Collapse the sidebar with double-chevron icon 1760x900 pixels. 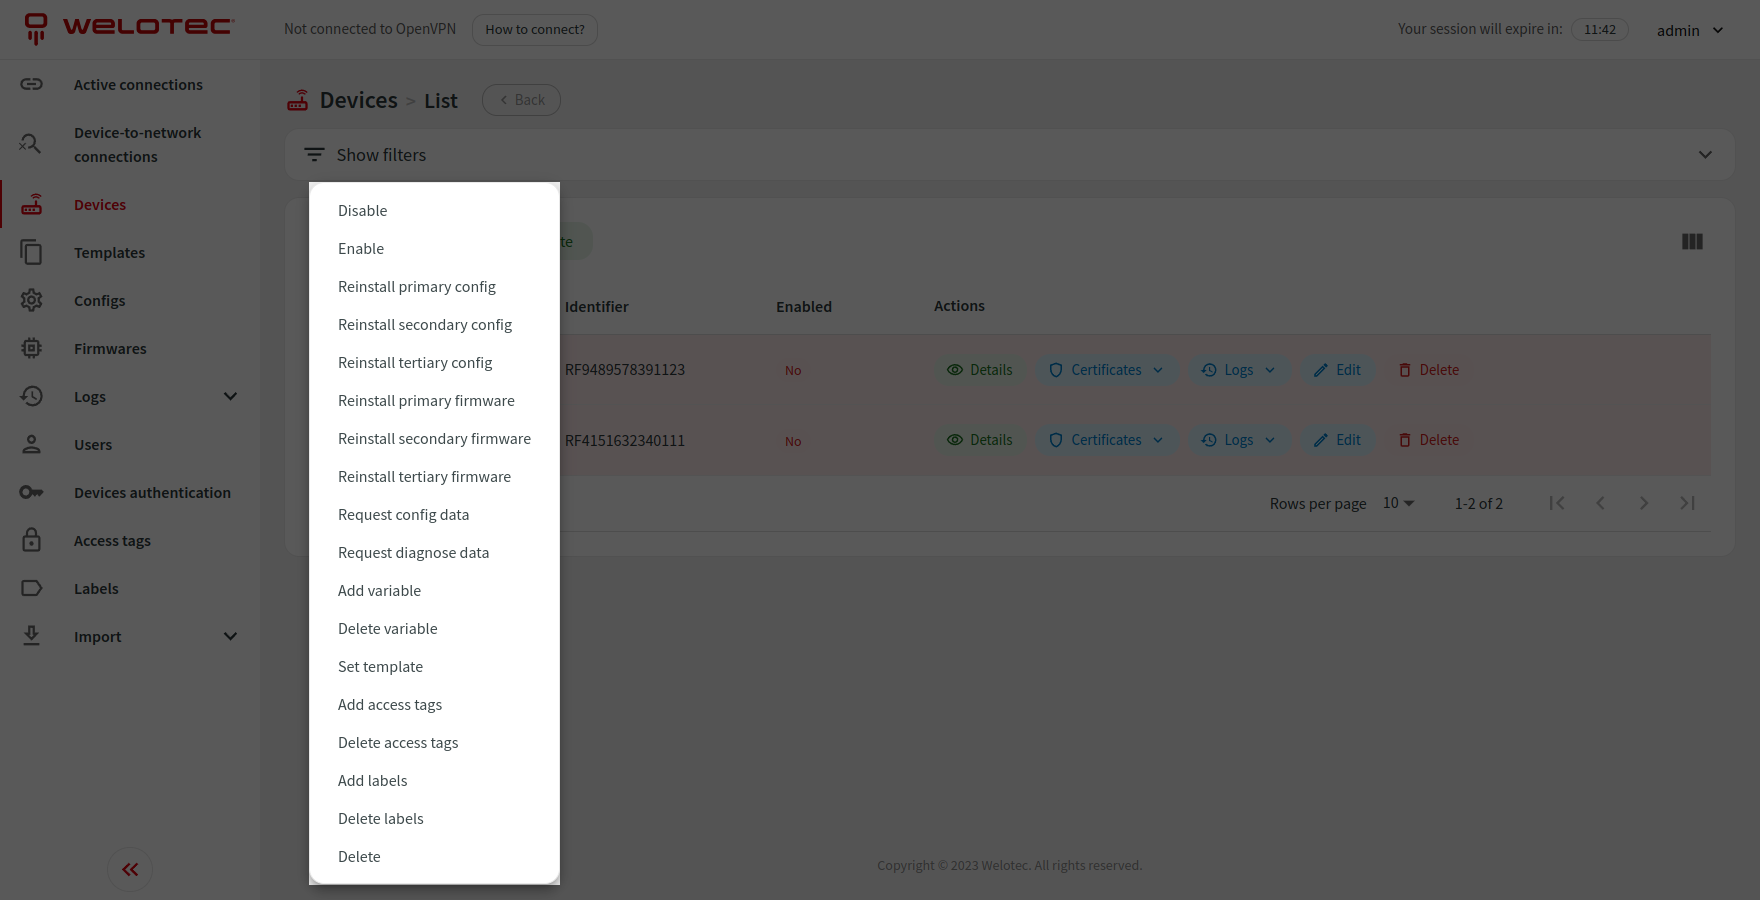[x=130, y=869]
